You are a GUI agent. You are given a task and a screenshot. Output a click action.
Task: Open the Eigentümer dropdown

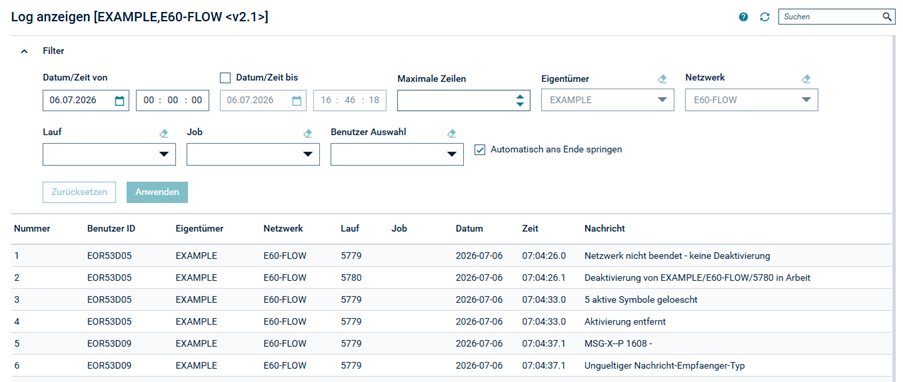click(x=662, y=100)
